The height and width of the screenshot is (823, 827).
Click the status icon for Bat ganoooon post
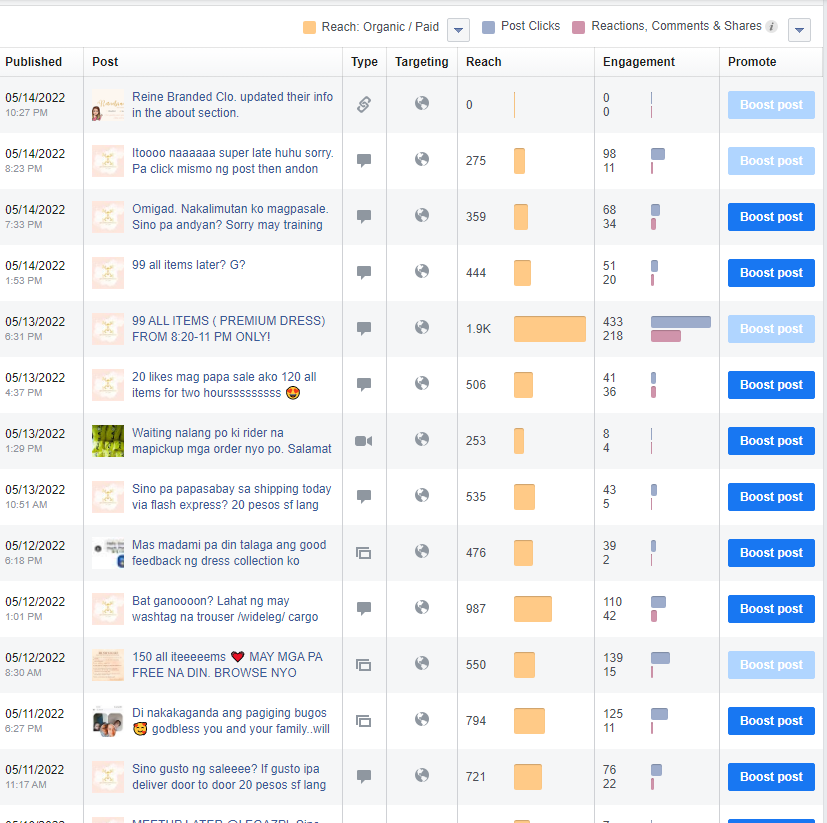[364, 608]
